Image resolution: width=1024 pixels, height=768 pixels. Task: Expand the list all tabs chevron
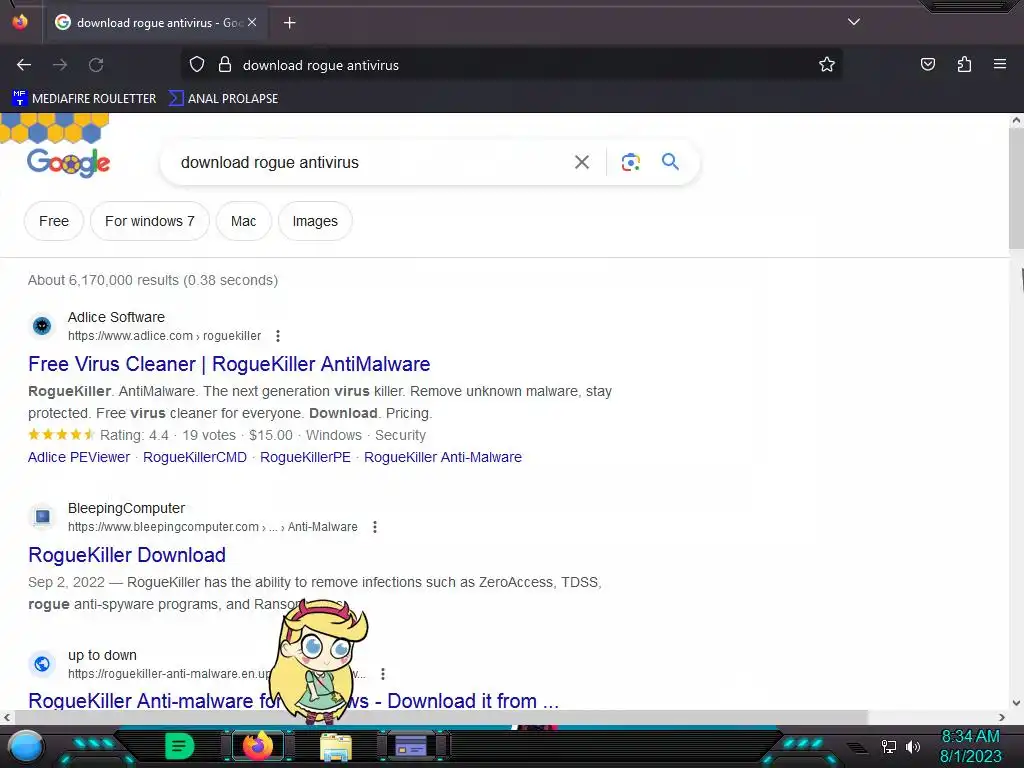(x=854, y=22)
